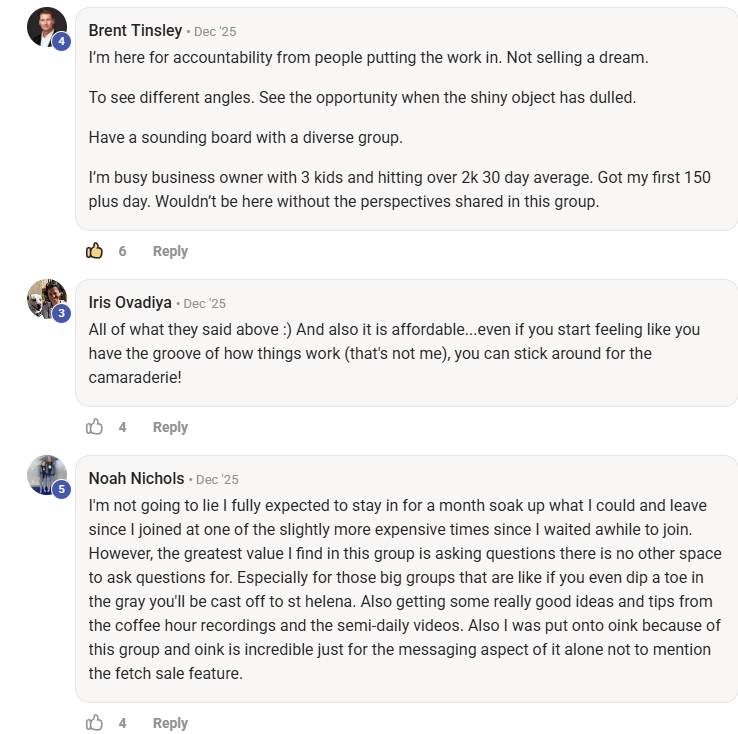Image resolution: width=738 pixels, height=734 pixels.
Task: Open Iris Ovadiya's profile avatar
Action: [47, 299]
